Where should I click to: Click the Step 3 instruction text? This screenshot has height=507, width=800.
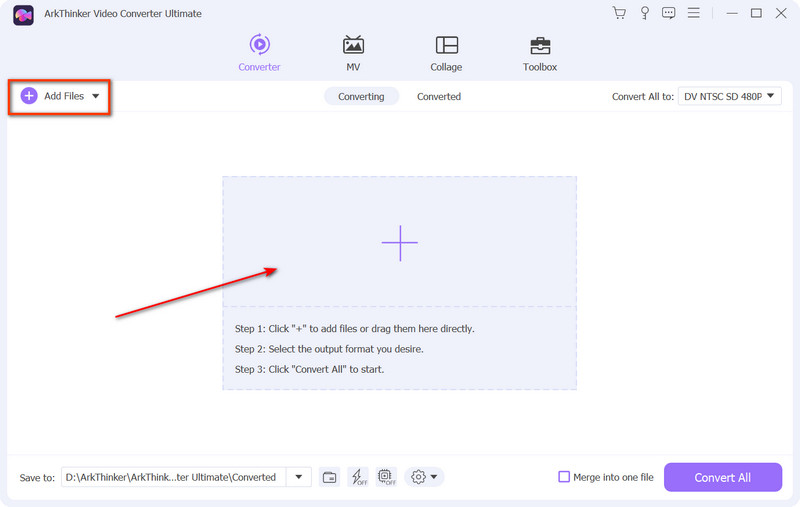tap(309, 369)
